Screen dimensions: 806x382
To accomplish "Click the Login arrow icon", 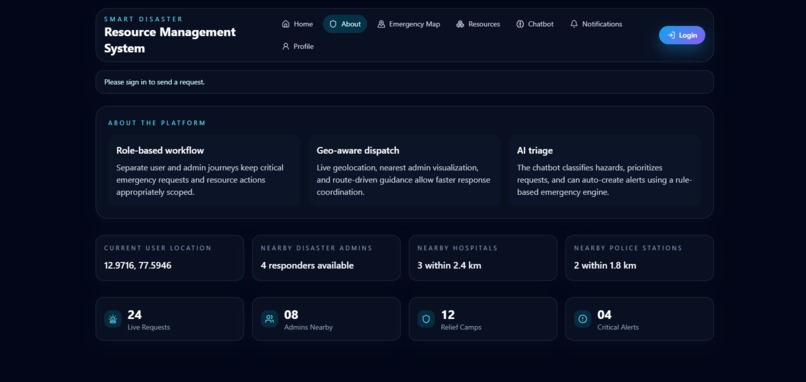I will pos(671,35).
